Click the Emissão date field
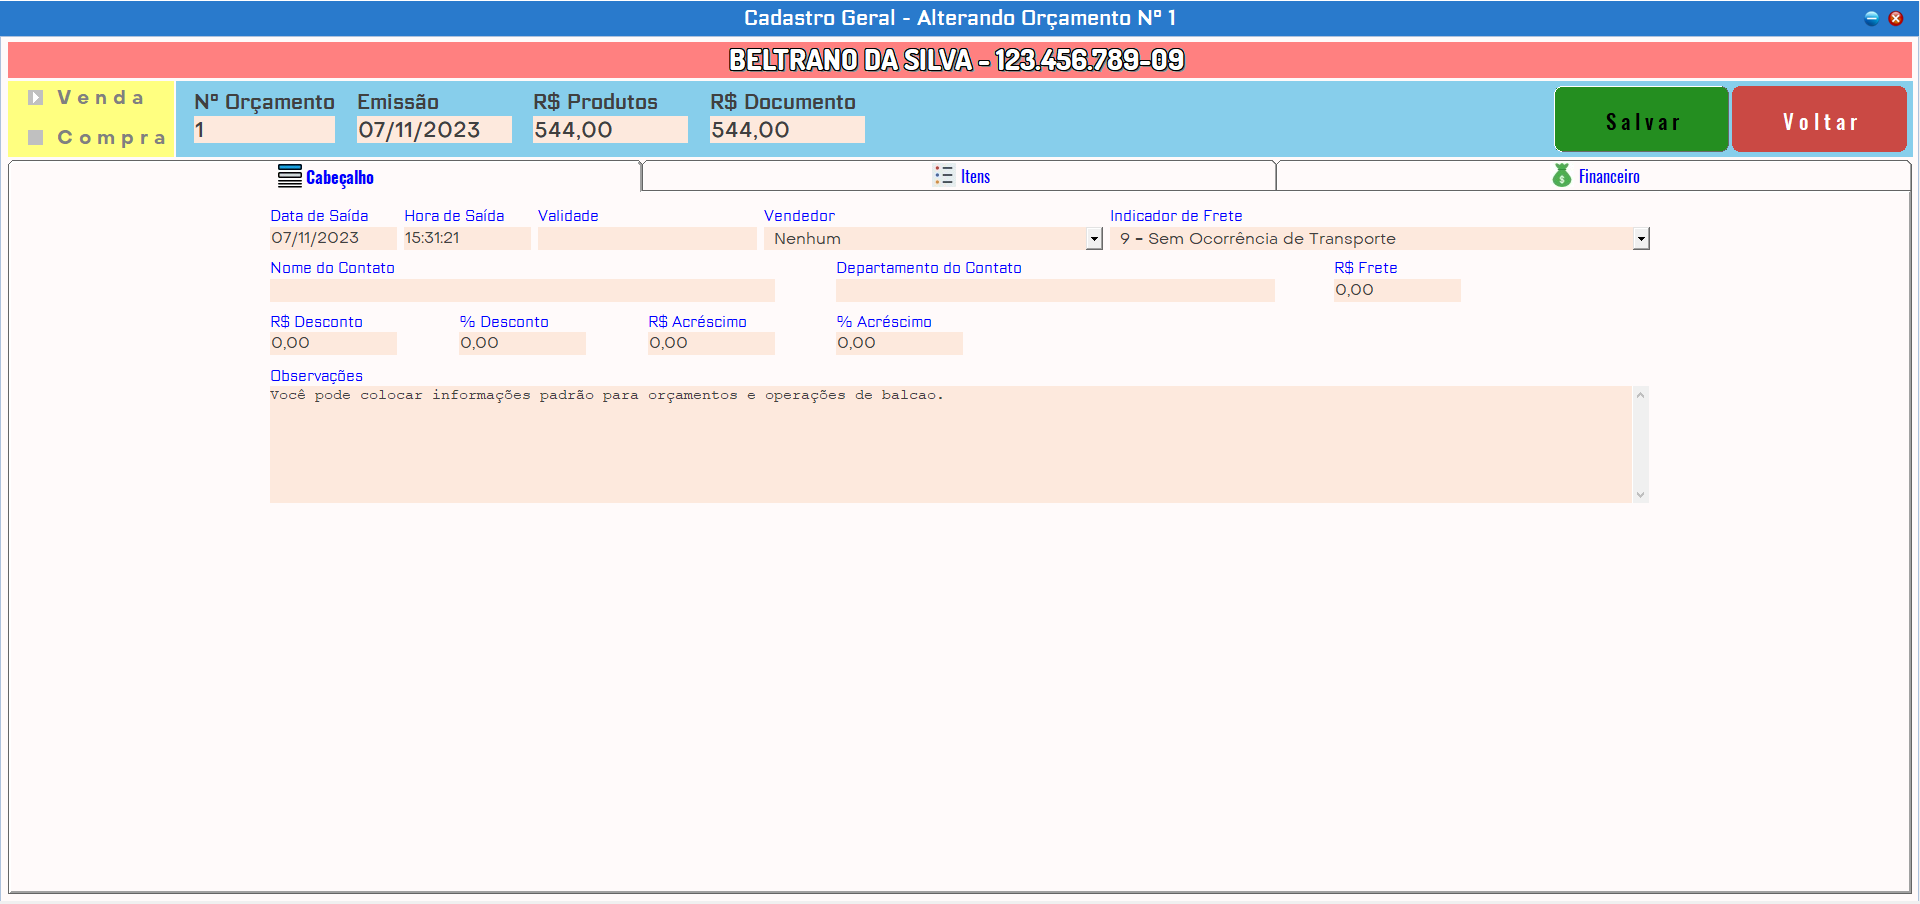Screen dimensions: 1920x904 click(x=434, y=130)
